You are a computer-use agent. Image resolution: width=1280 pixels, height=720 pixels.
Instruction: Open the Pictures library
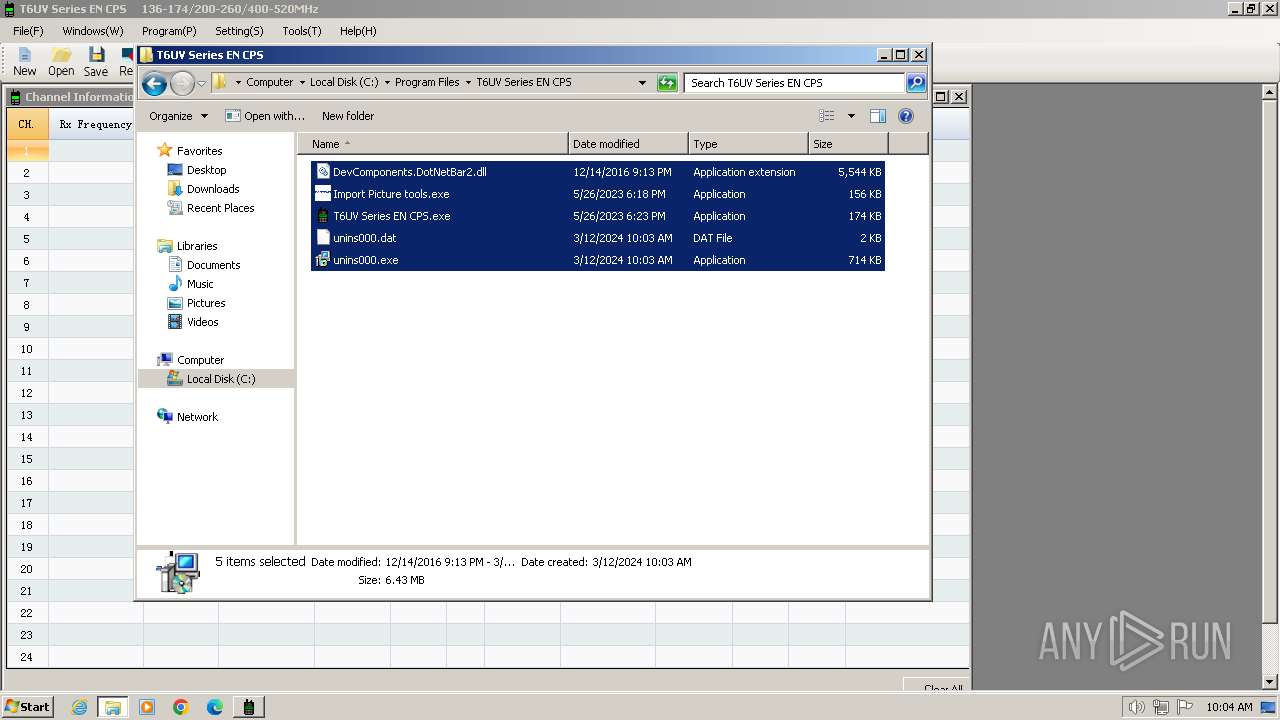tap(206, 303)
